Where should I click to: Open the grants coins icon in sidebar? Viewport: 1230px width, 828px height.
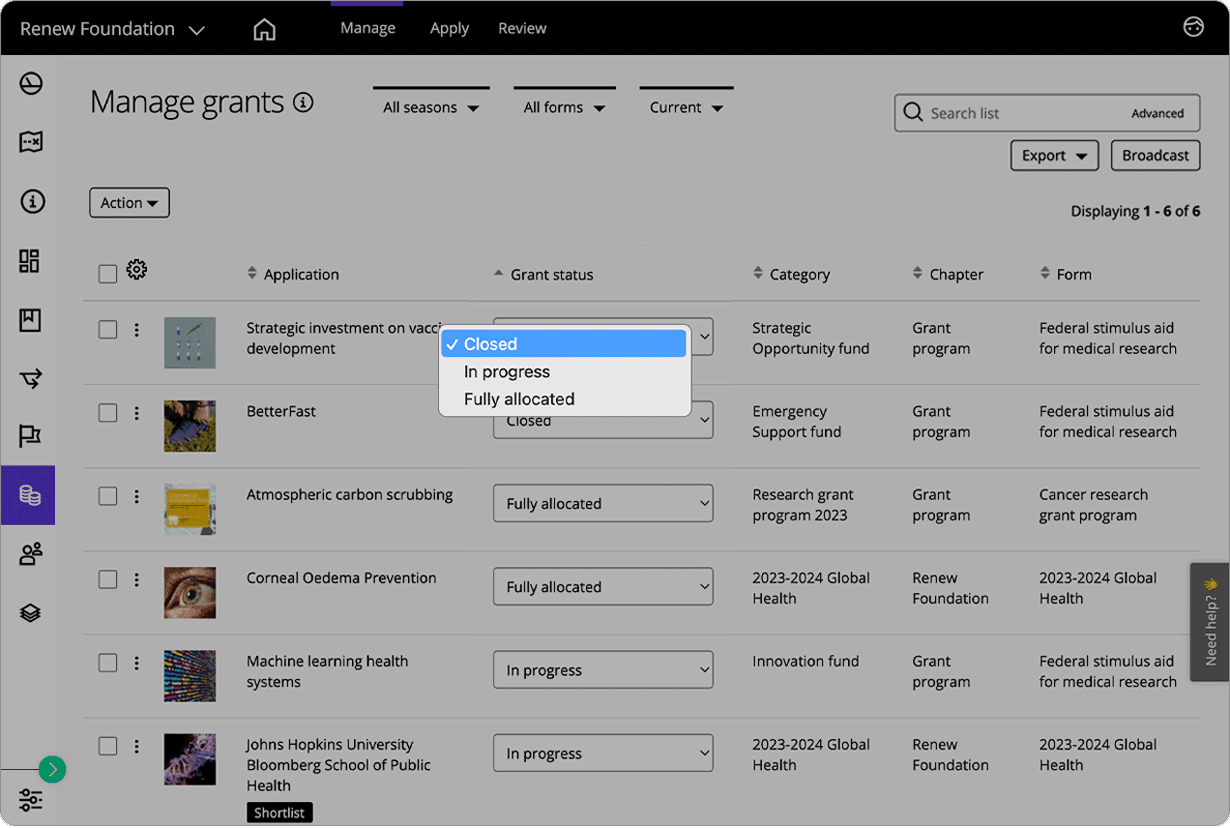click(29, 494)
